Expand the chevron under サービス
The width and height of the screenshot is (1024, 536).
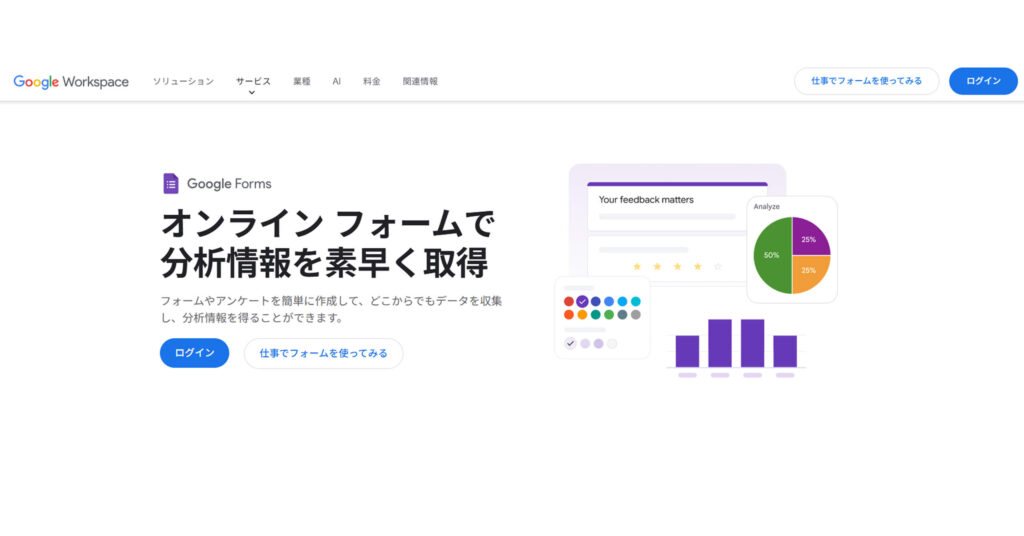click(252, 93)
